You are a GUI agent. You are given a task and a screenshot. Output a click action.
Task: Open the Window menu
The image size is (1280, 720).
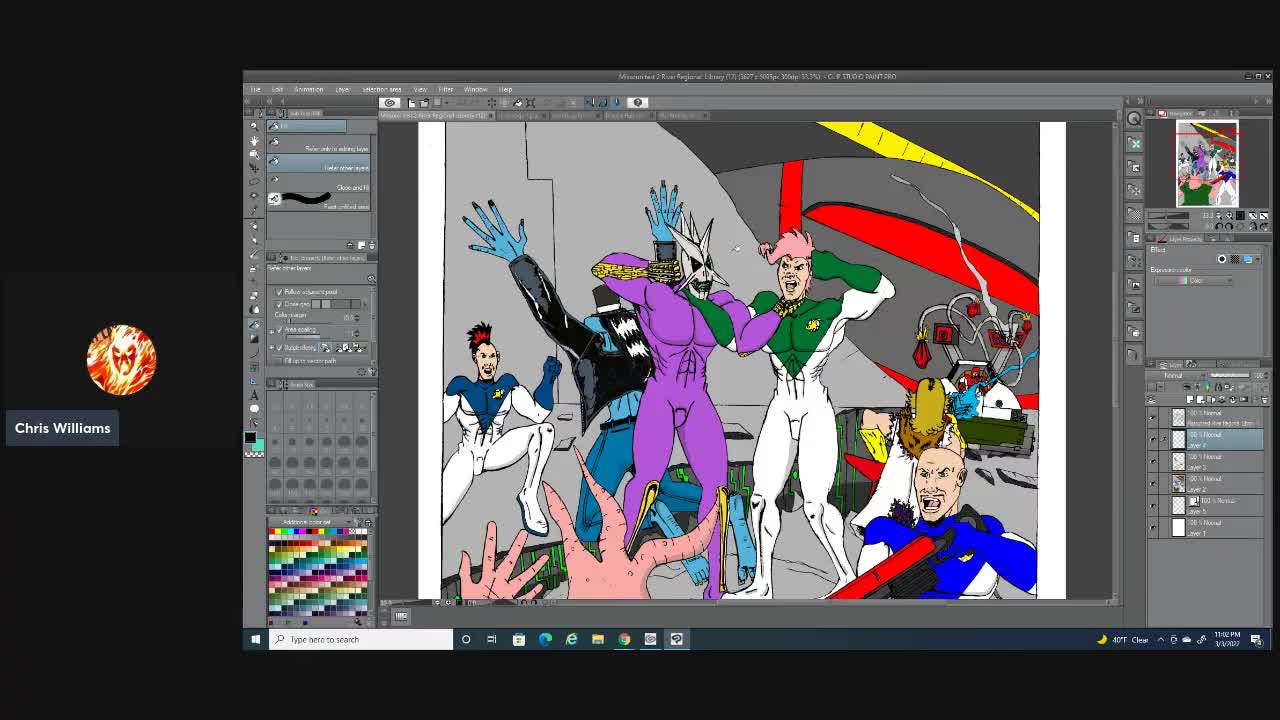coord(475,89)
